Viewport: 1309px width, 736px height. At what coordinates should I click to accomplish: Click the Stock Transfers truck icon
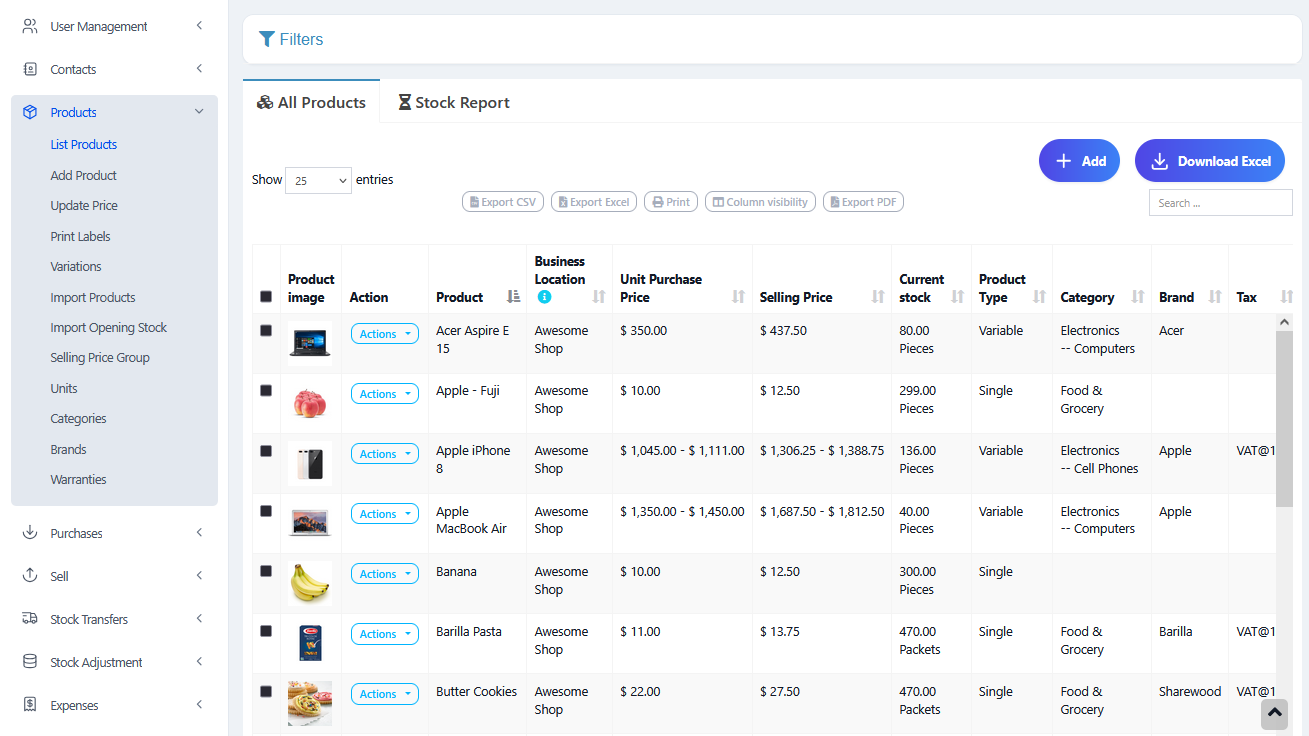(x=29, y=618)
